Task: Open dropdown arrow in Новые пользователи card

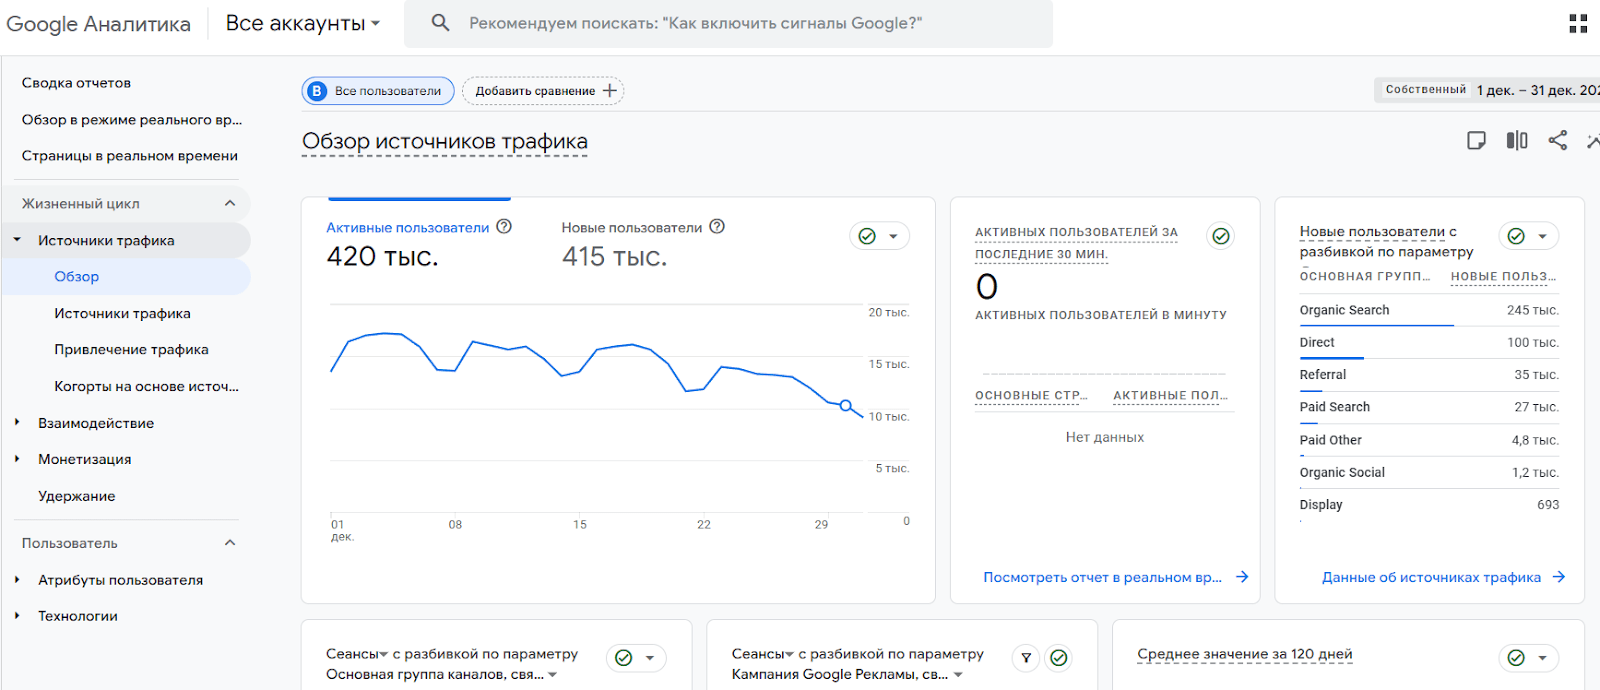Action: 1542,237
